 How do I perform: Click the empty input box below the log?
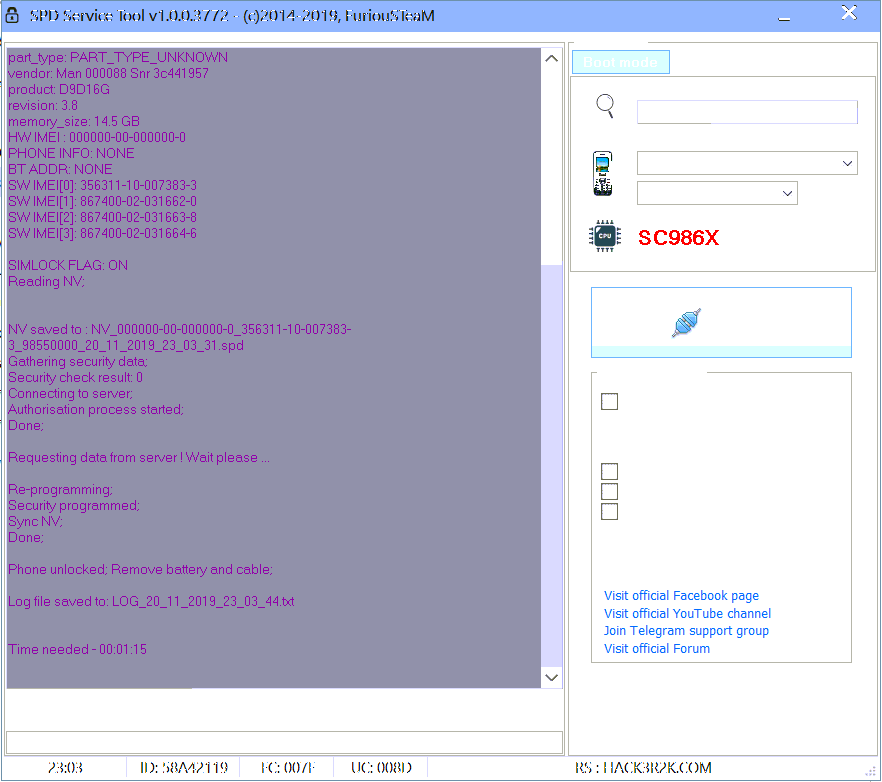click(284, 742)
